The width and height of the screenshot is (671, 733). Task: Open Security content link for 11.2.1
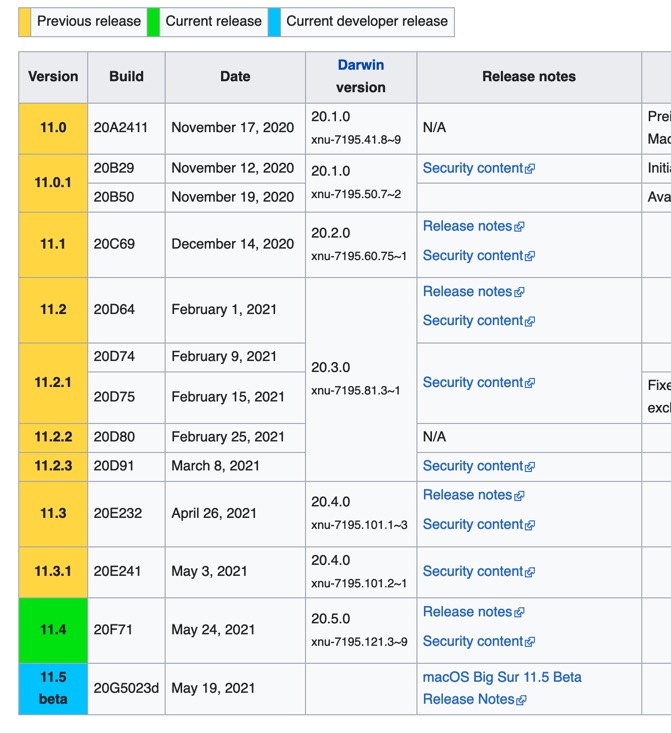pos(478,382)
